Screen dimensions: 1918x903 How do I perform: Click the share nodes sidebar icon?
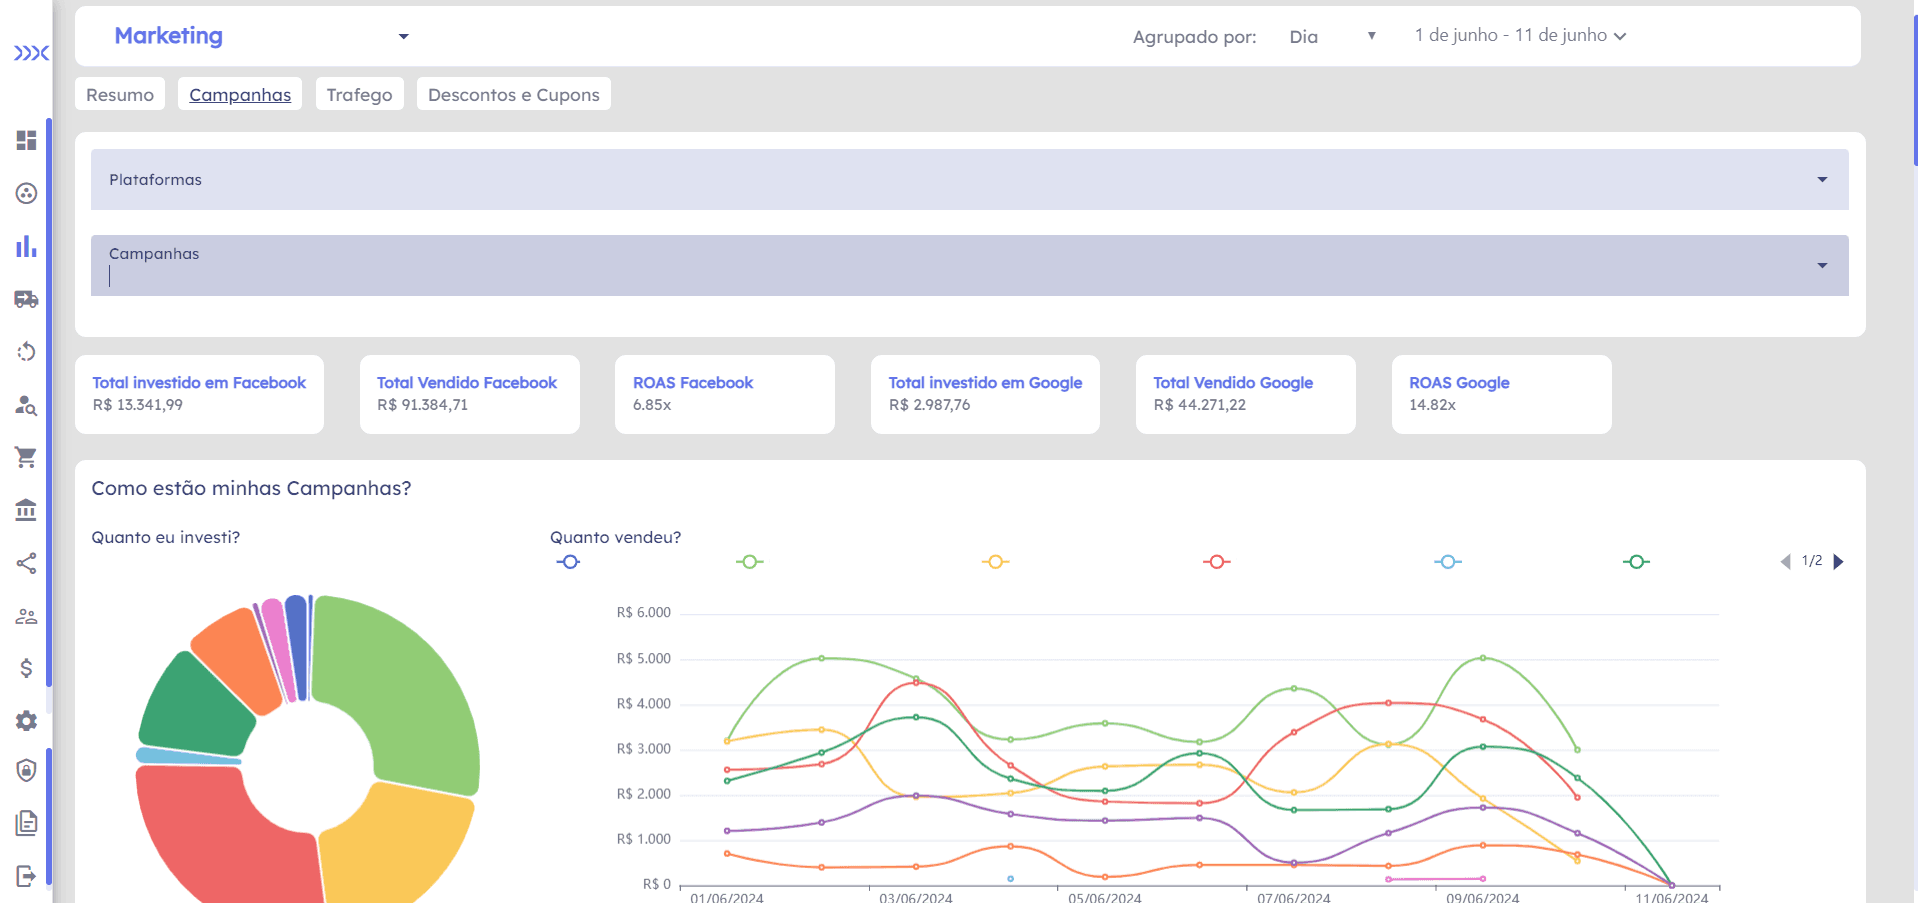click(26, 563)
